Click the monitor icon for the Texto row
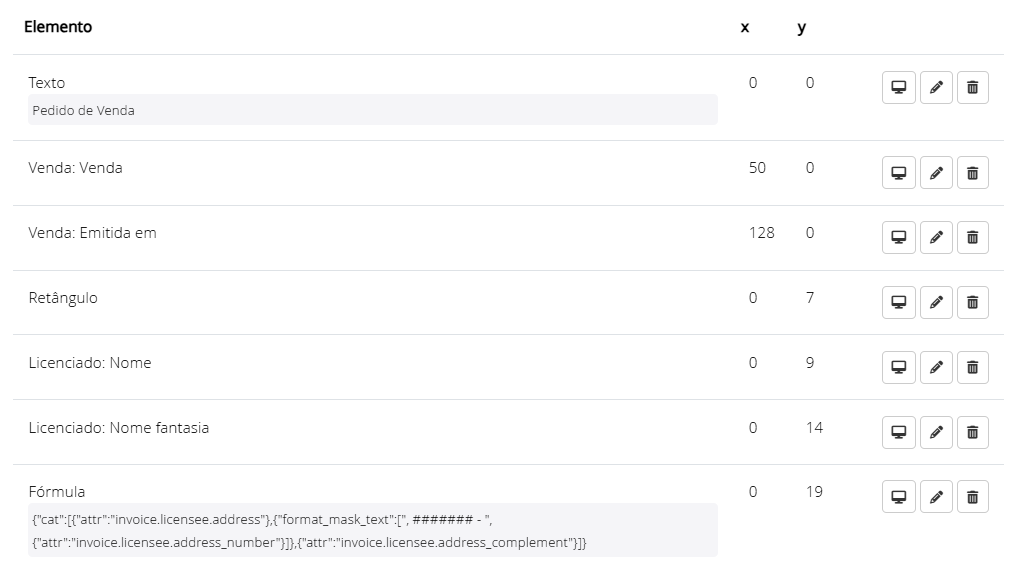 tap(898, 88)
